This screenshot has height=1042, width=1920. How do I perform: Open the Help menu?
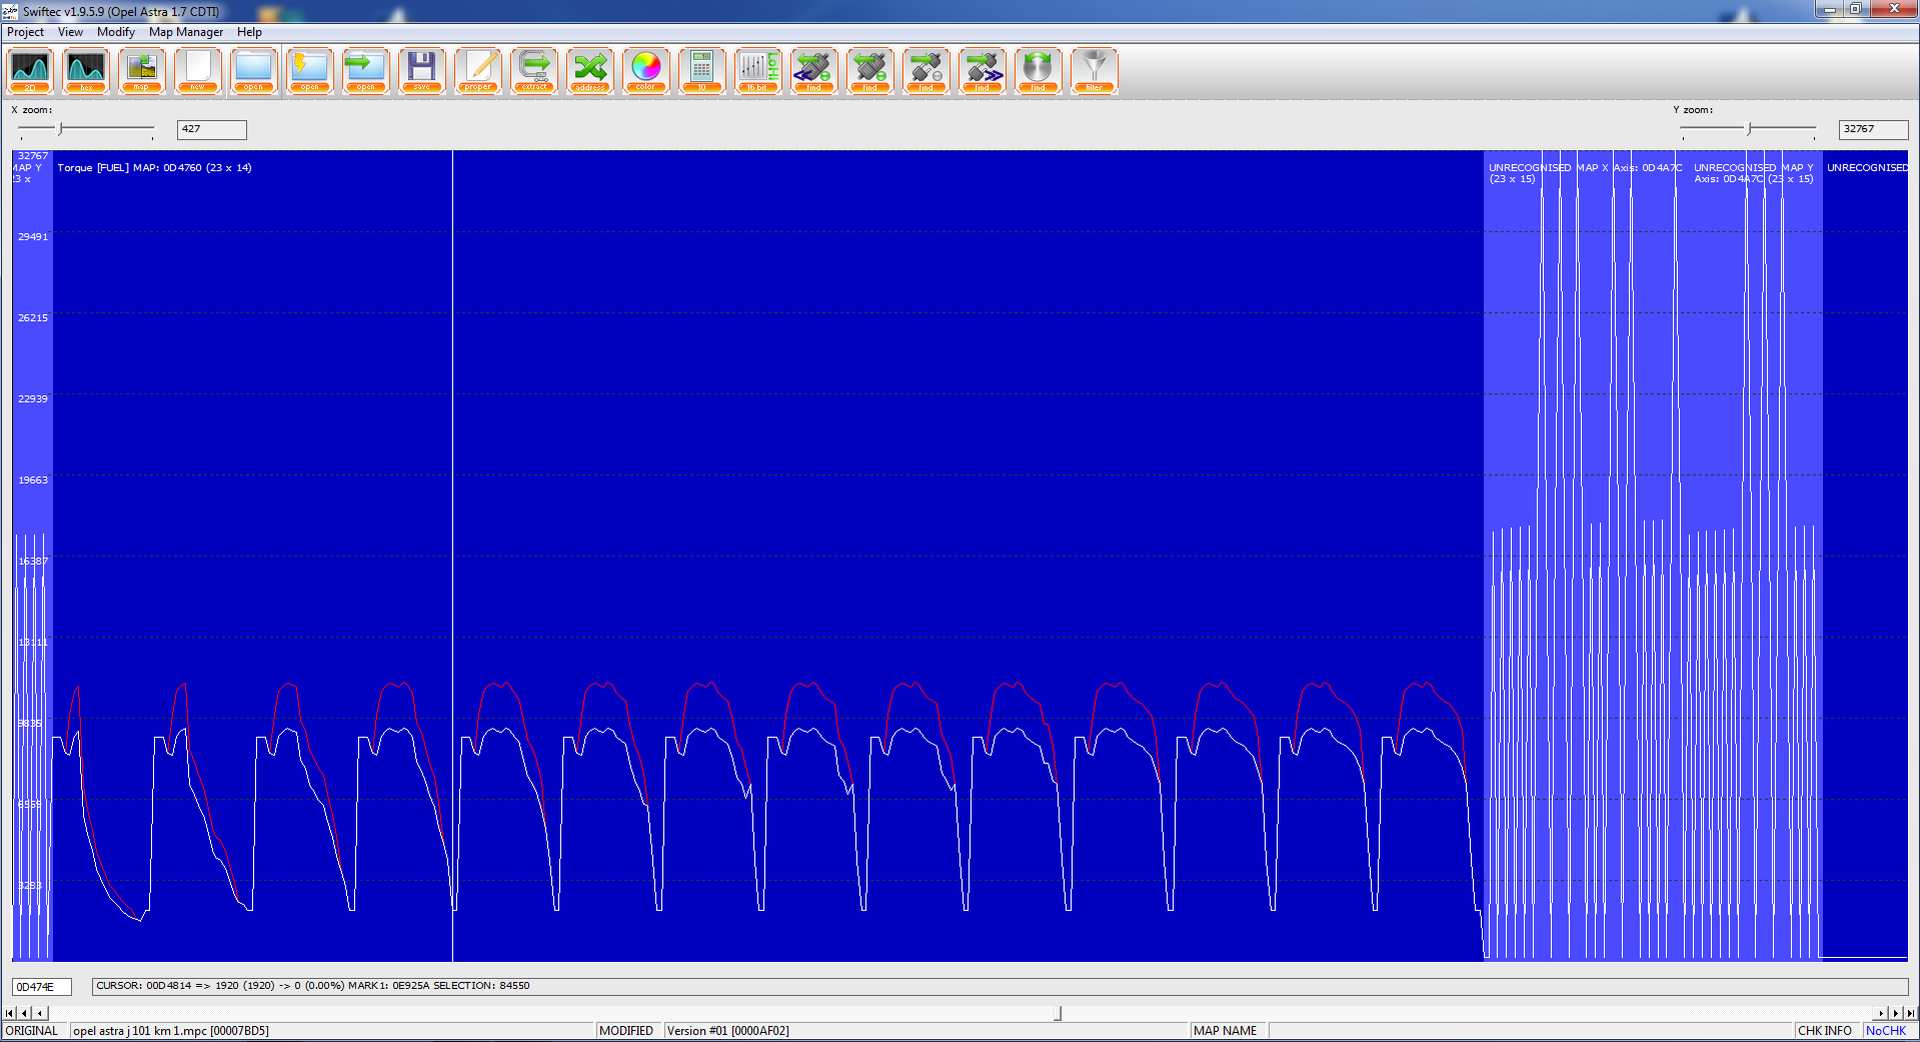(x=249, y=32)
